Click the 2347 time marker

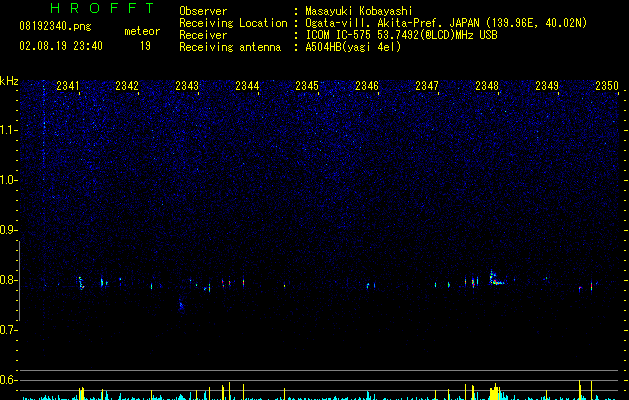(427, 85)
